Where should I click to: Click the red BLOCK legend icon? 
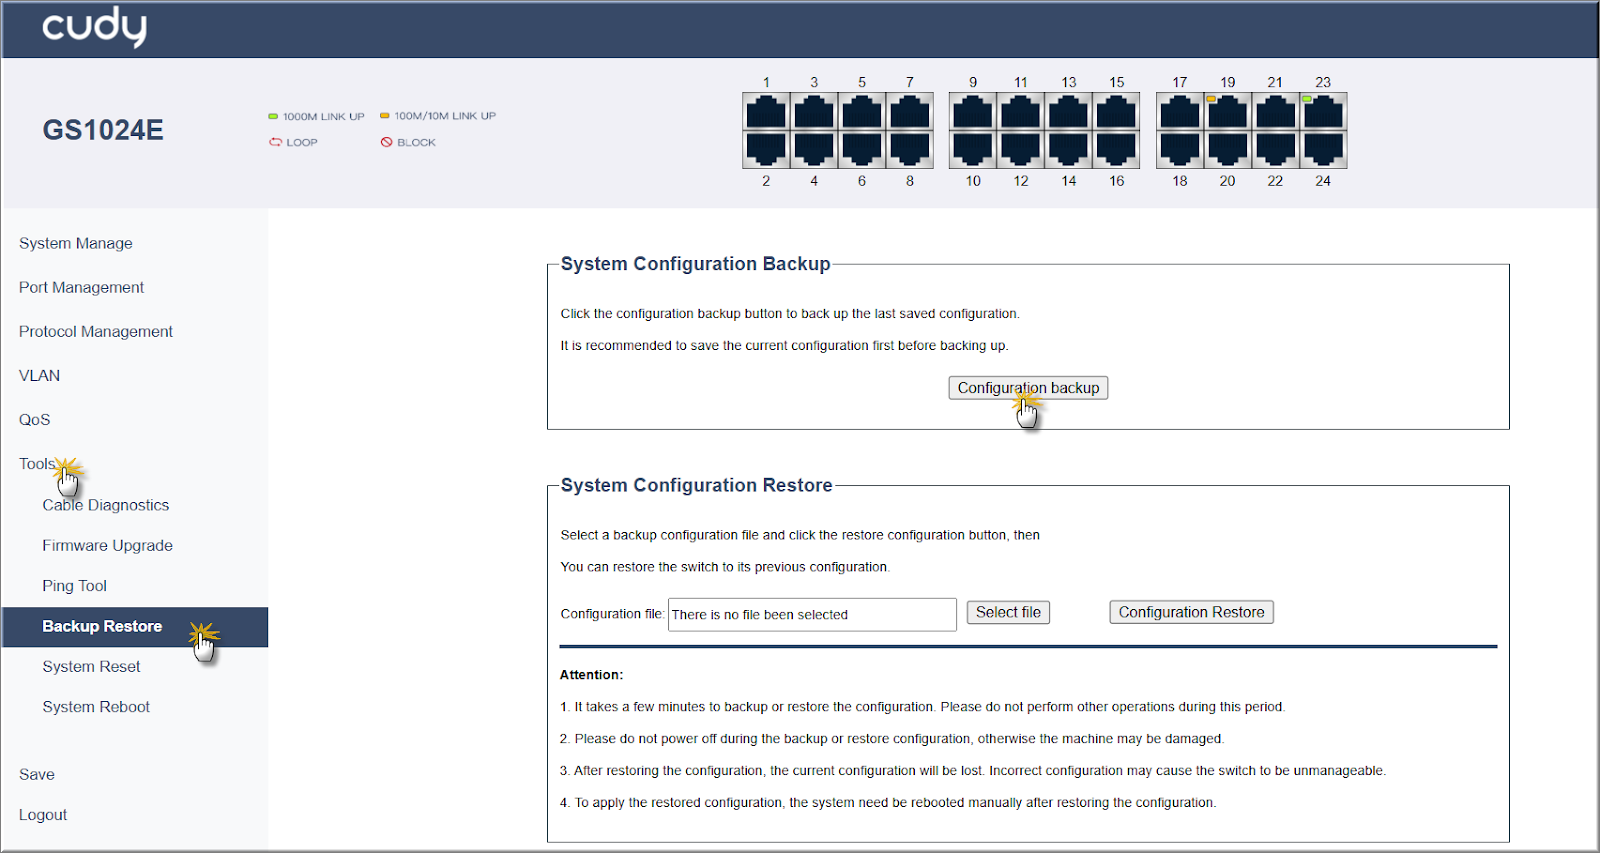pyautogui.click(x=386, y=142)
